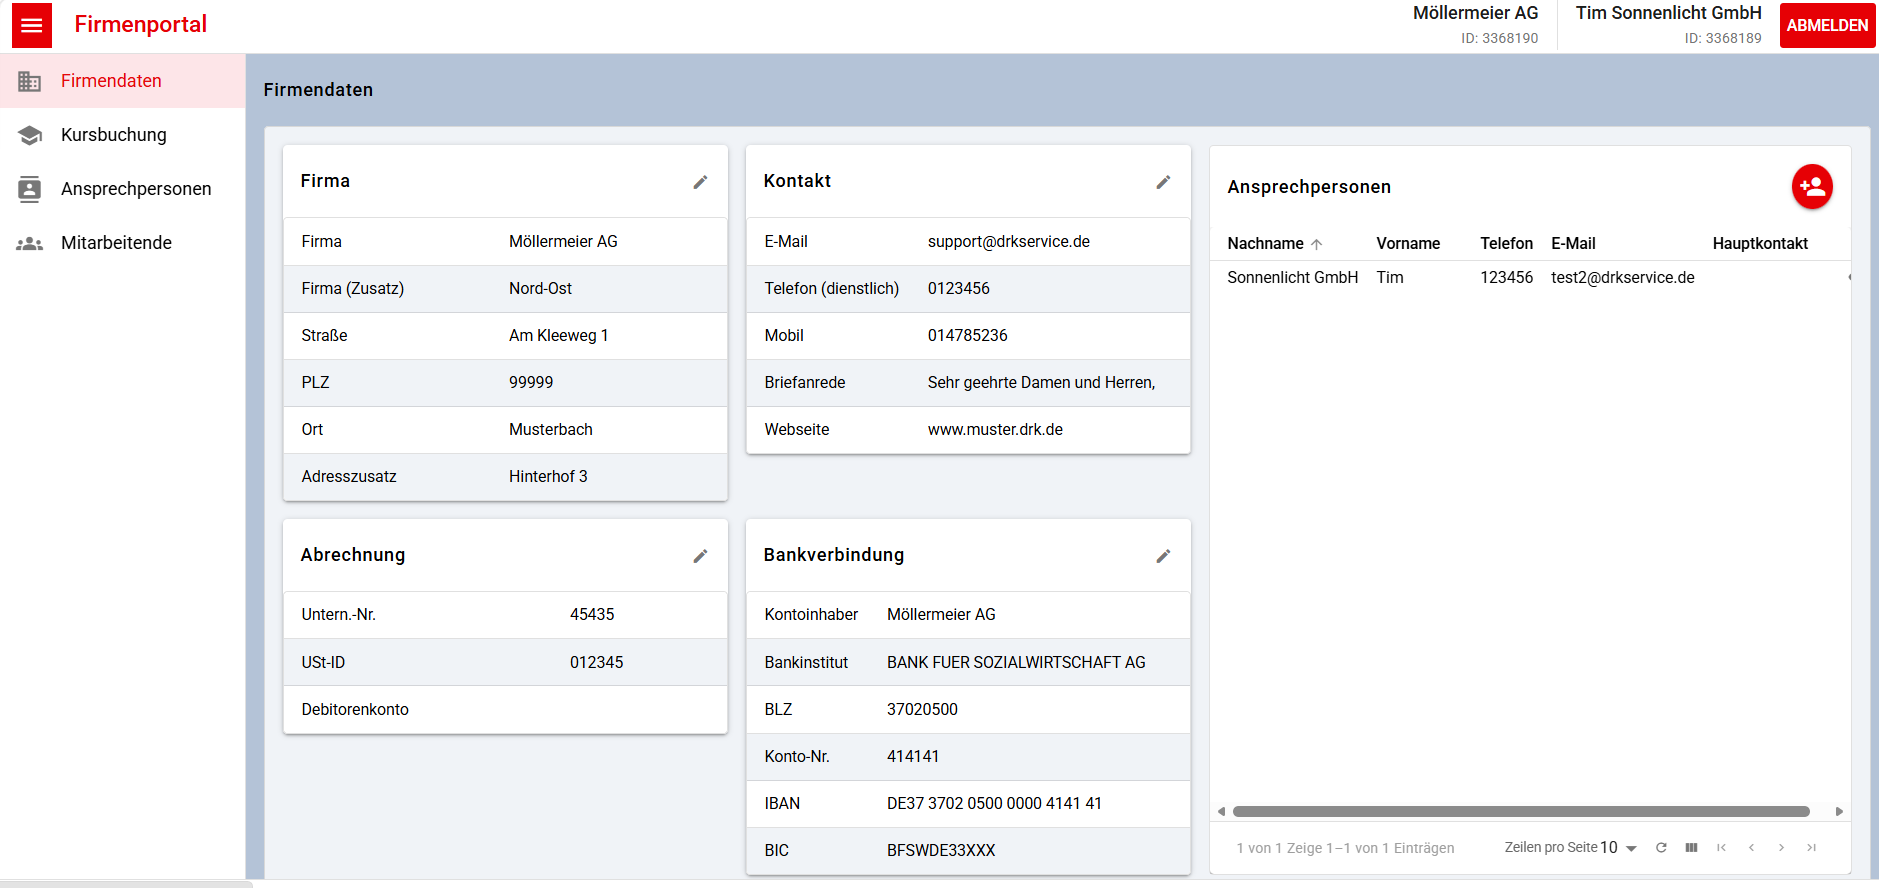
Task: Open the column selection icon in table footer
Action: (1691, 848)
